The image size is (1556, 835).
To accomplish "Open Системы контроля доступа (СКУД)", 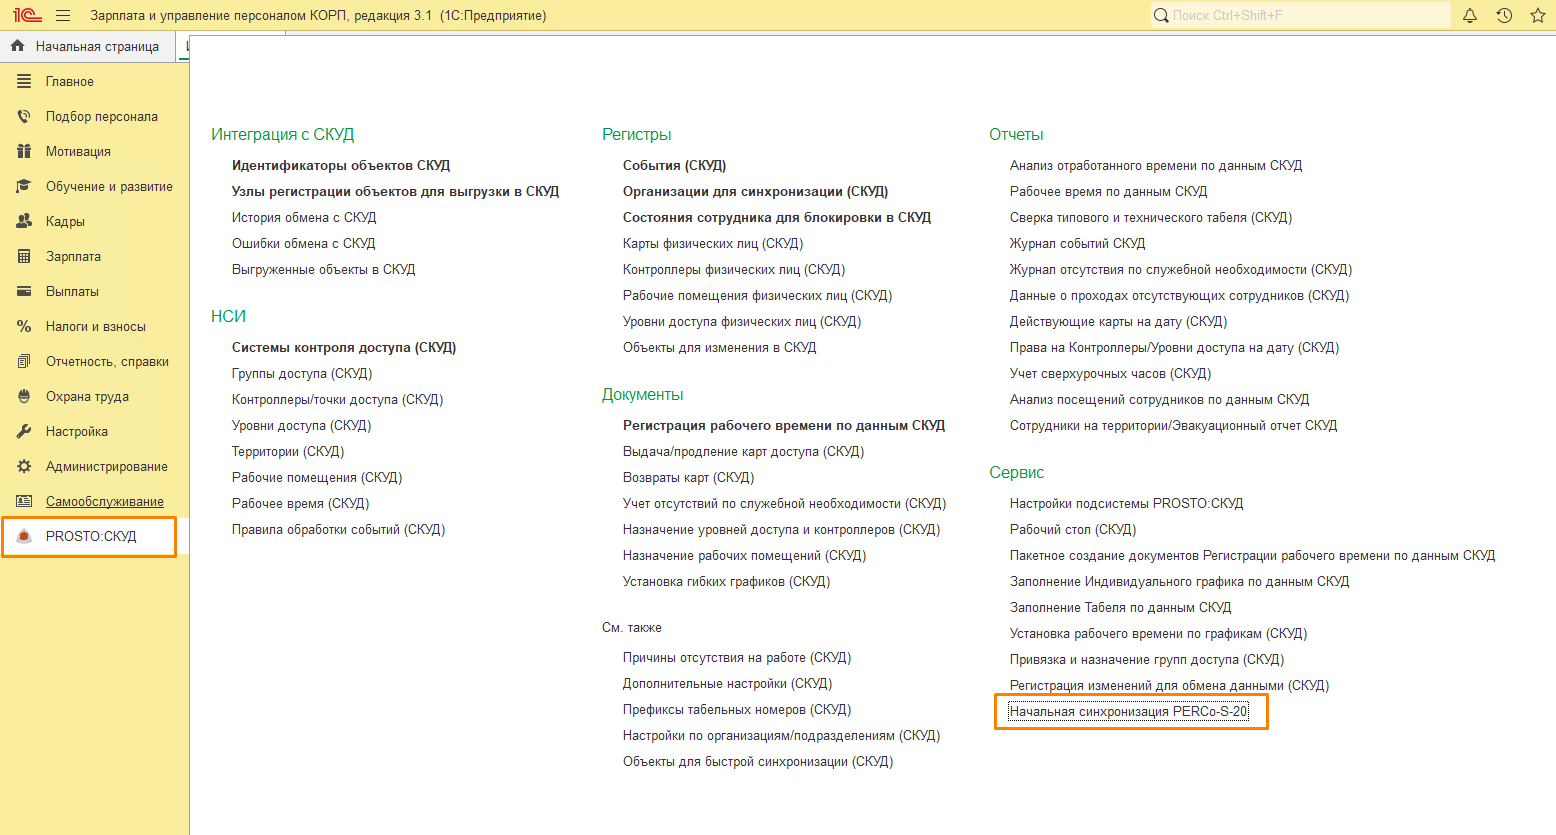I will (x=343, y=348).
